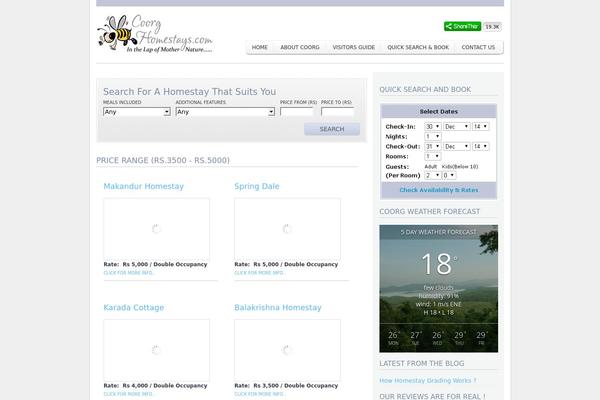This screenshot has height=400, width=600.
Task: Open the HOME menu item
Action: 259,47
